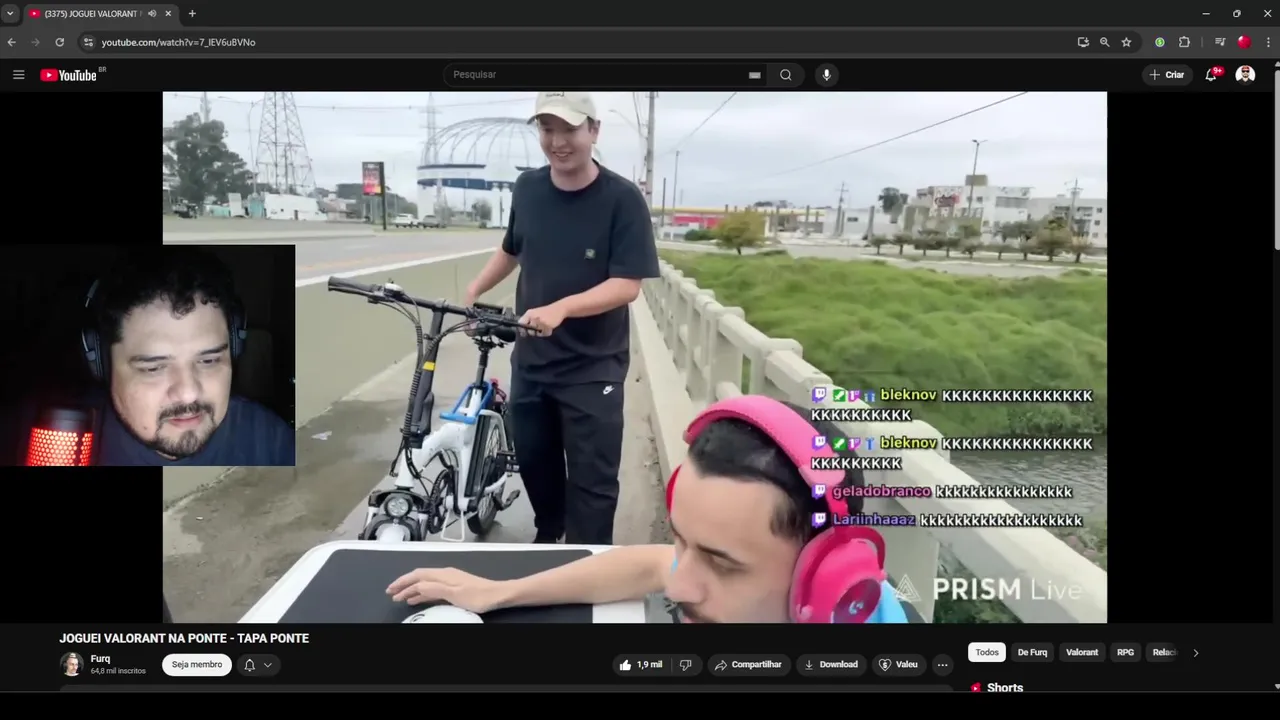Open media control icon in toolbar
The width and height of the screenshot is (1280, 720).
pyautogui.click(x=1220, y=42)
